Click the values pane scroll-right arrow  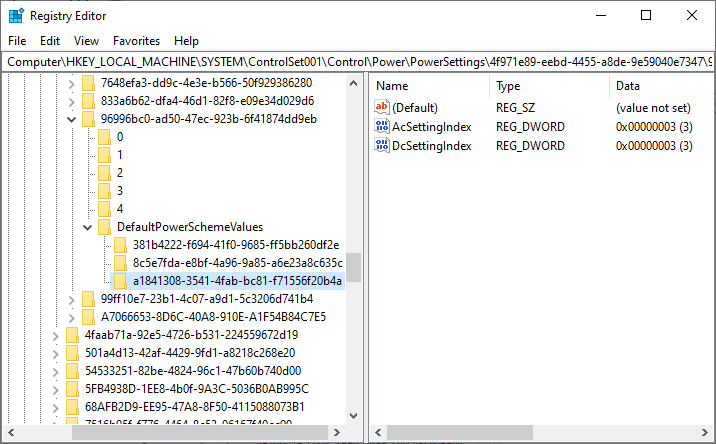pos(705,432)
